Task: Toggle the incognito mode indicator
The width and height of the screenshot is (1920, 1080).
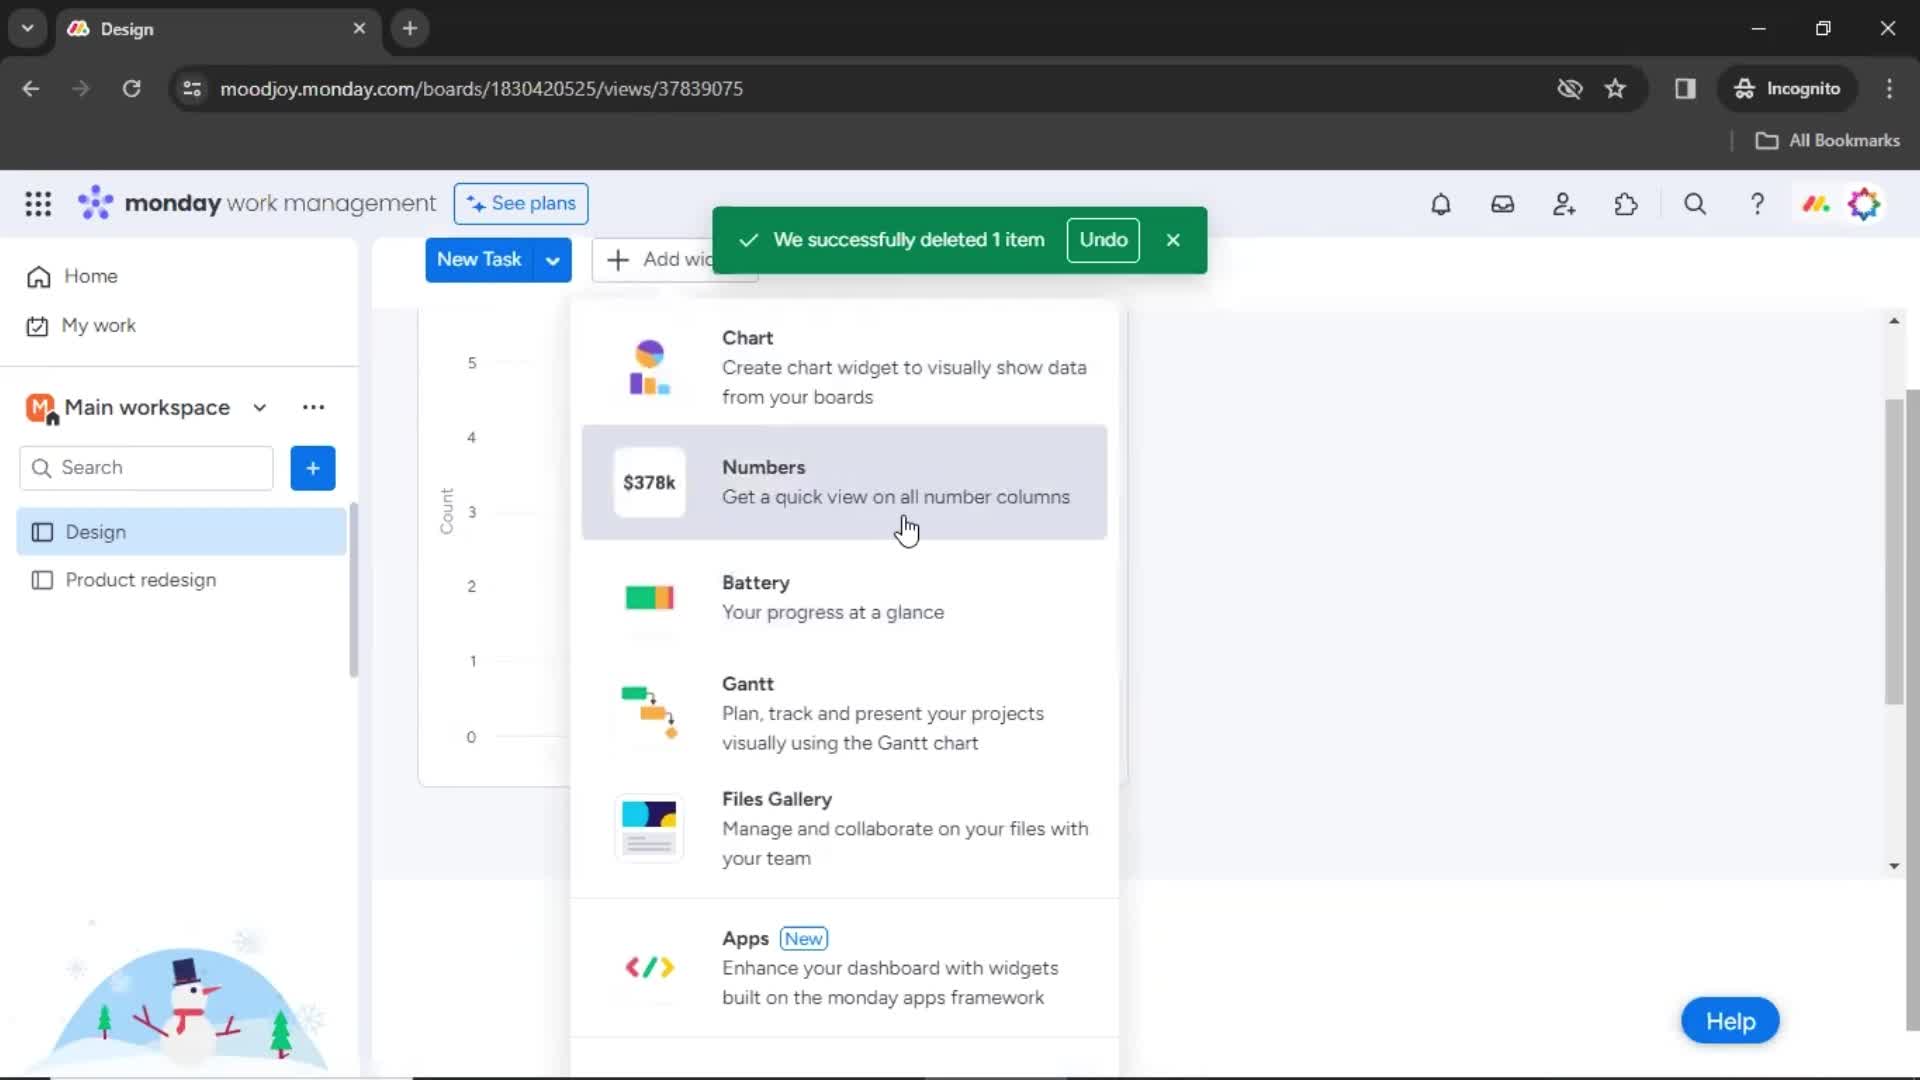Action: tap(1788, 88)
